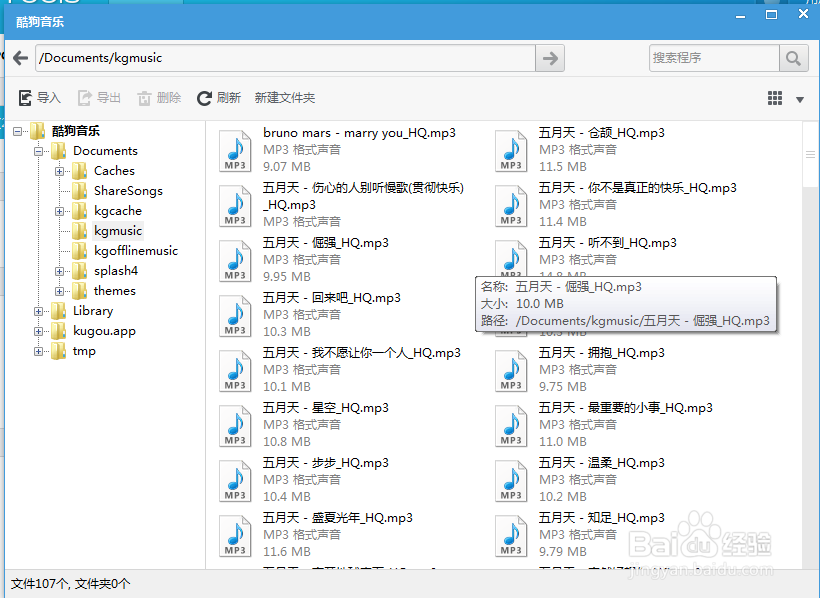The width and height of the screenshot is (820, 598).
Task: Click the MP3 icon of 知足_HQ.mp3
Action: click(511, 536)
